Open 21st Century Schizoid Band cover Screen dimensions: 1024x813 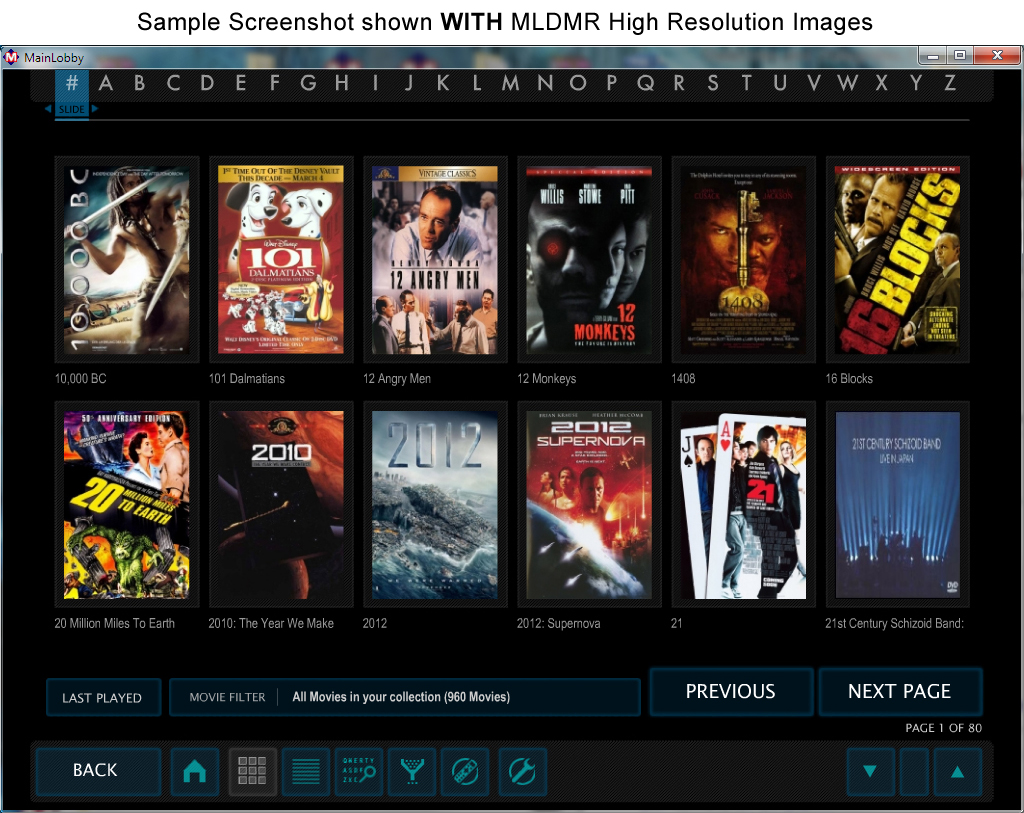(897, 504)
